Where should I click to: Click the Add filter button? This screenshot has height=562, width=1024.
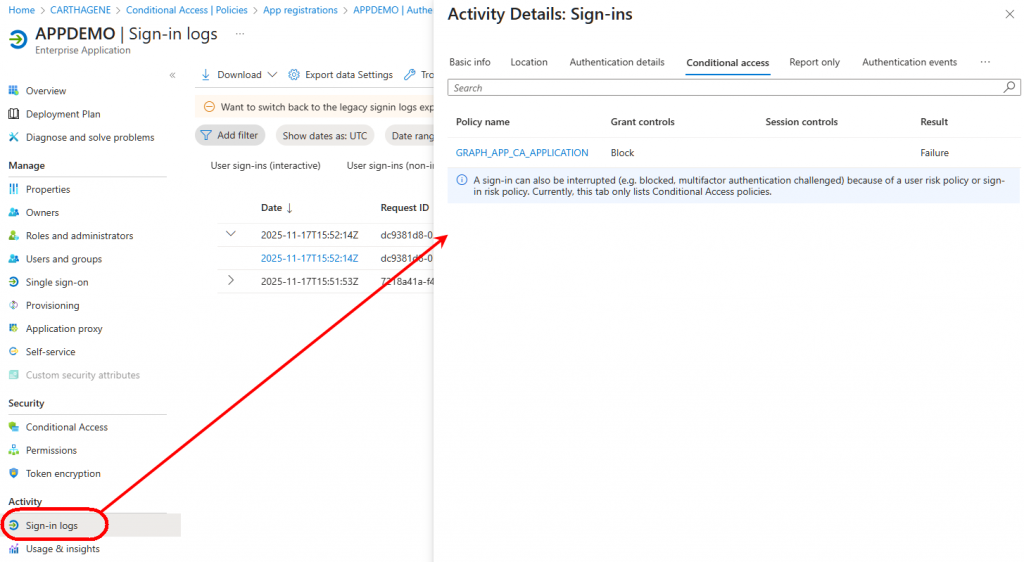click(x=230, y=135)
